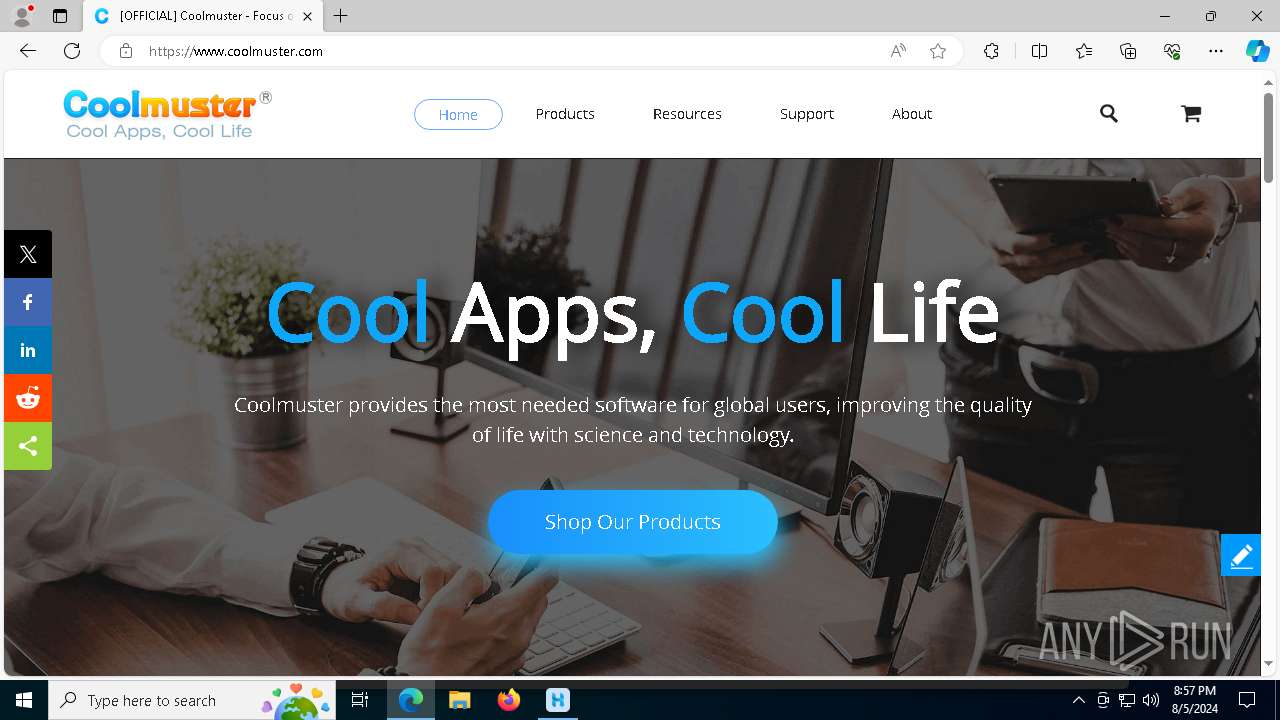Refresh the current page
Viewport: 1280px width, 720px height.
[72, 51]
